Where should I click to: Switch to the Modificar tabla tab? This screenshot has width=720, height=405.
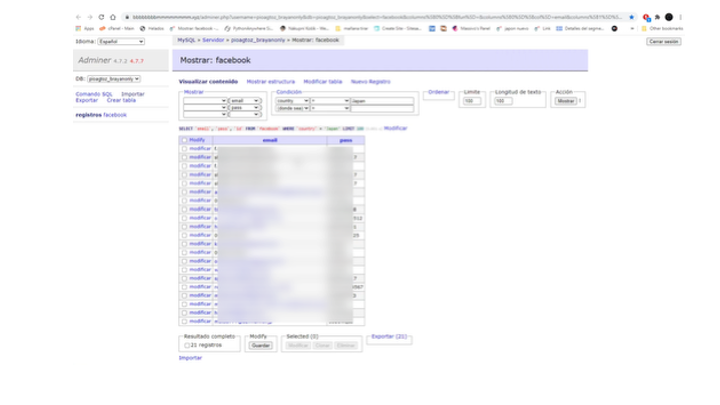[323, 82]
